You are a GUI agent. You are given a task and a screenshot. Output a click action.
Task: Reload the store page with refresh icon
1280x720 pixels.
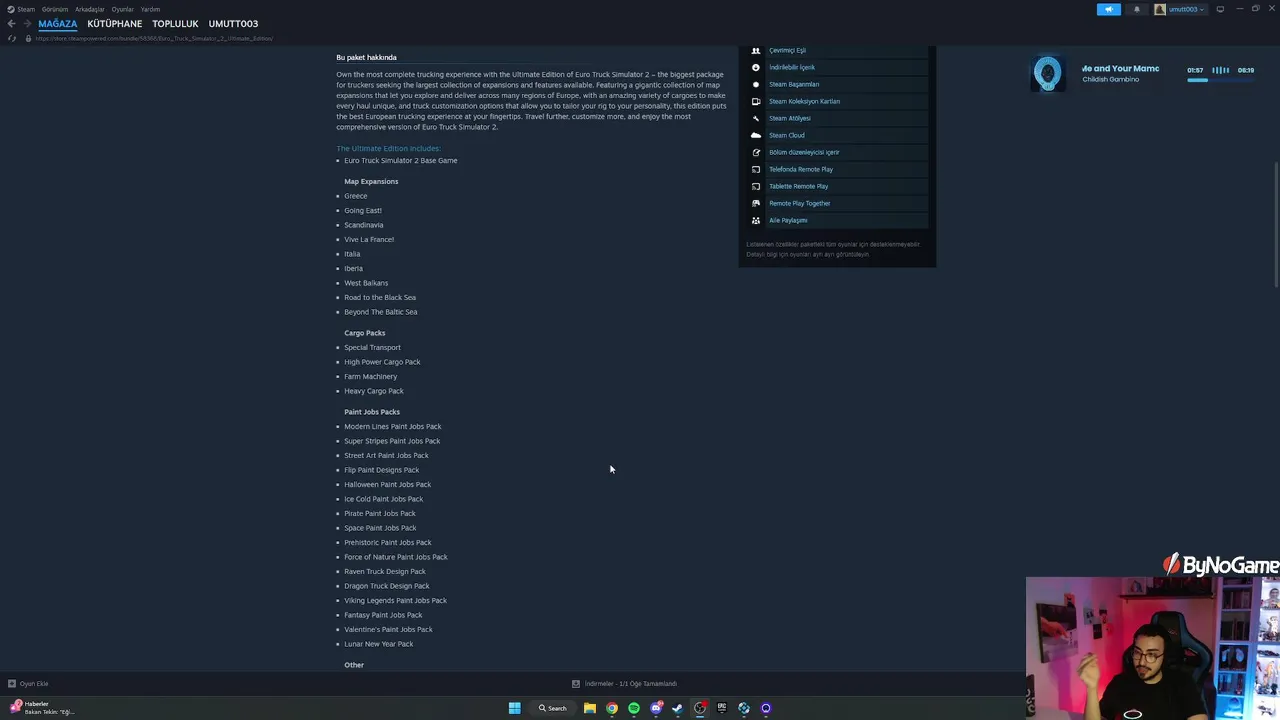(x=11, y=38)
